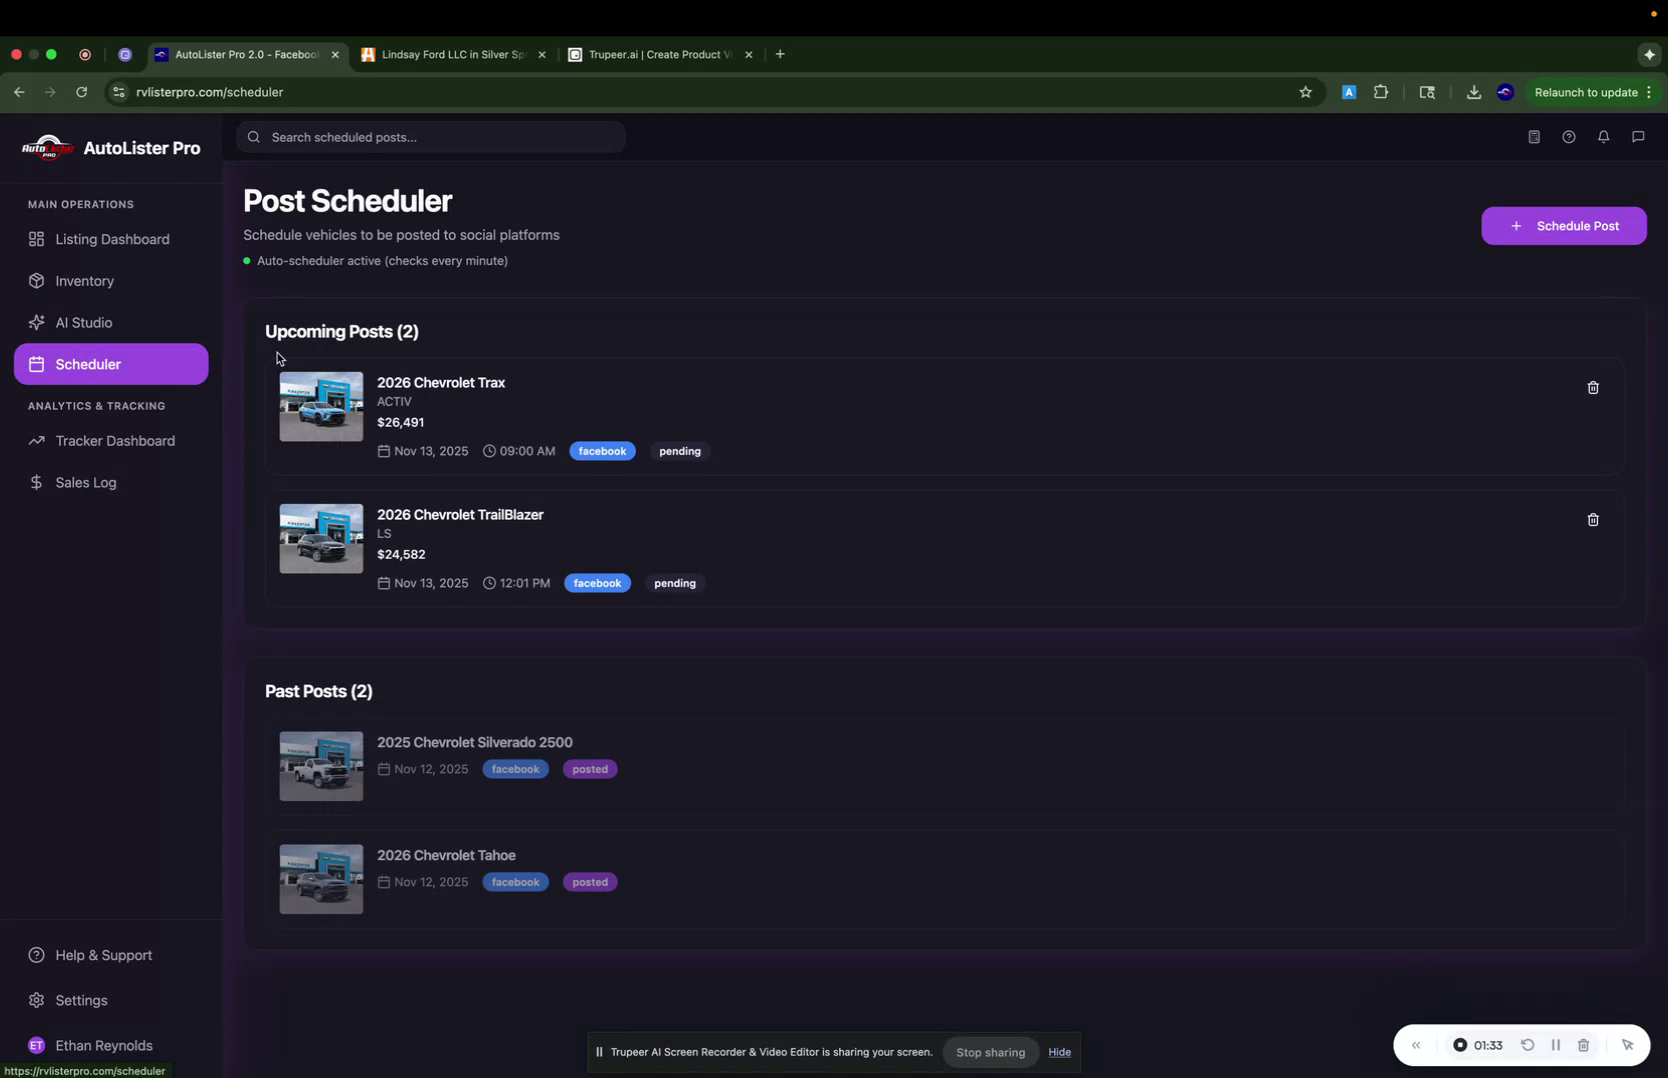
Task: Open AI Studio
Action: [x=83, y=322]
